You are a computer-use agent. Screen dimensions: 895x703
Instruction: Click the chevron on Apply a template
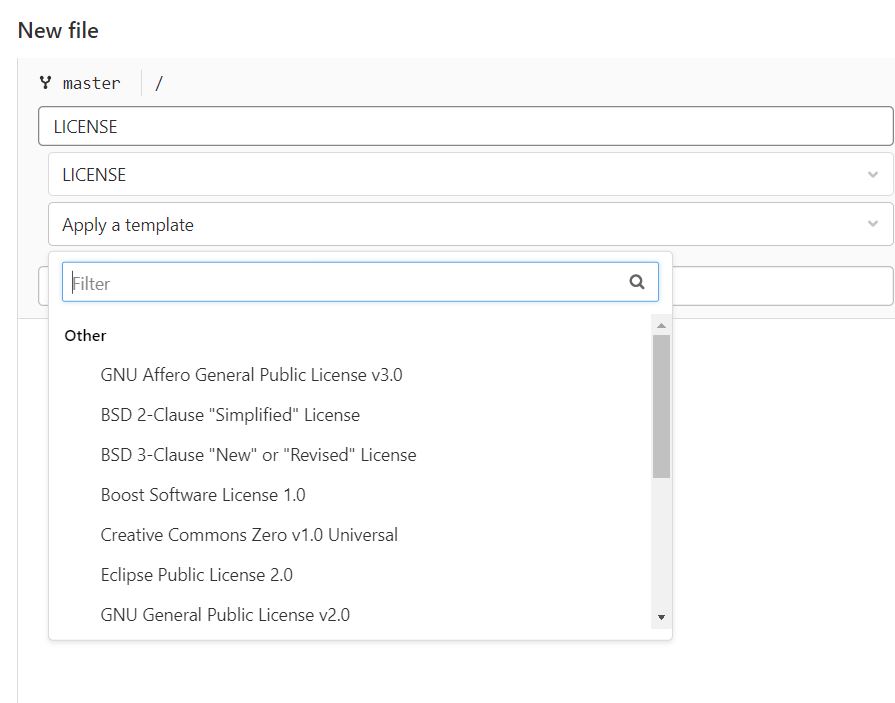(x=873, y=224)
